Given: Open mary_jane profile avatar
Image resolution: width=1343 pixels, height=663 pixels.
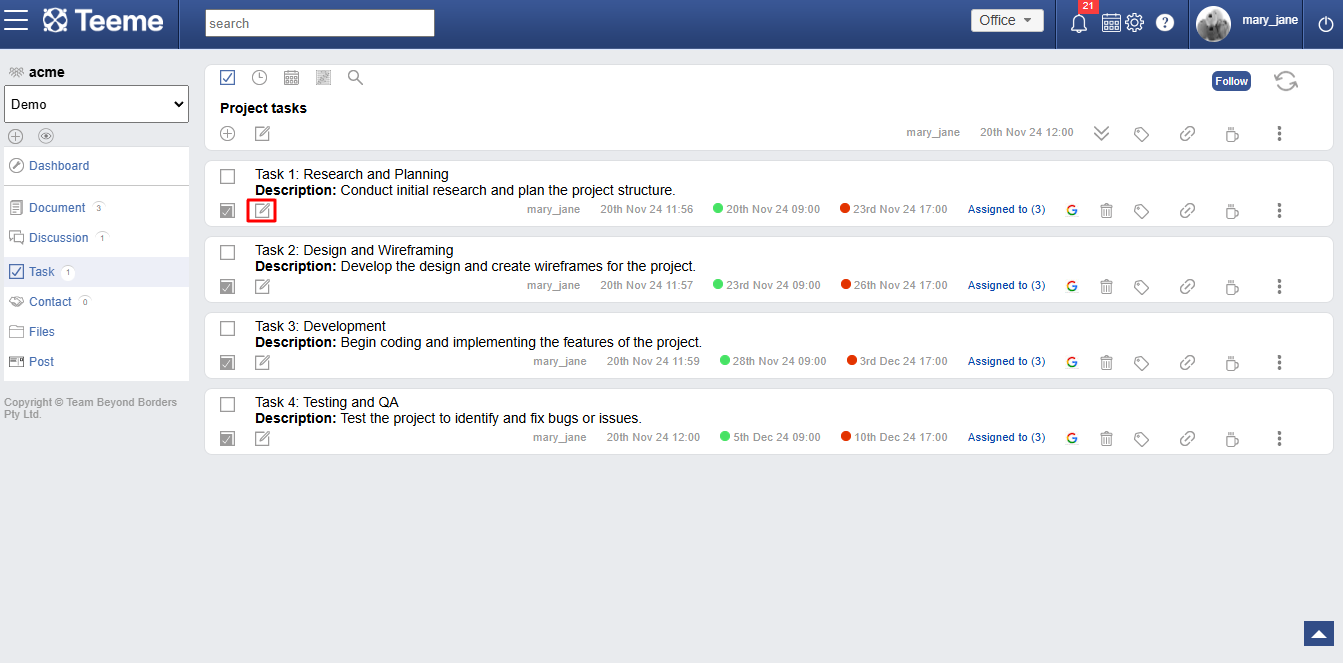Looking at the screenshot, I should click(1213, 24).
